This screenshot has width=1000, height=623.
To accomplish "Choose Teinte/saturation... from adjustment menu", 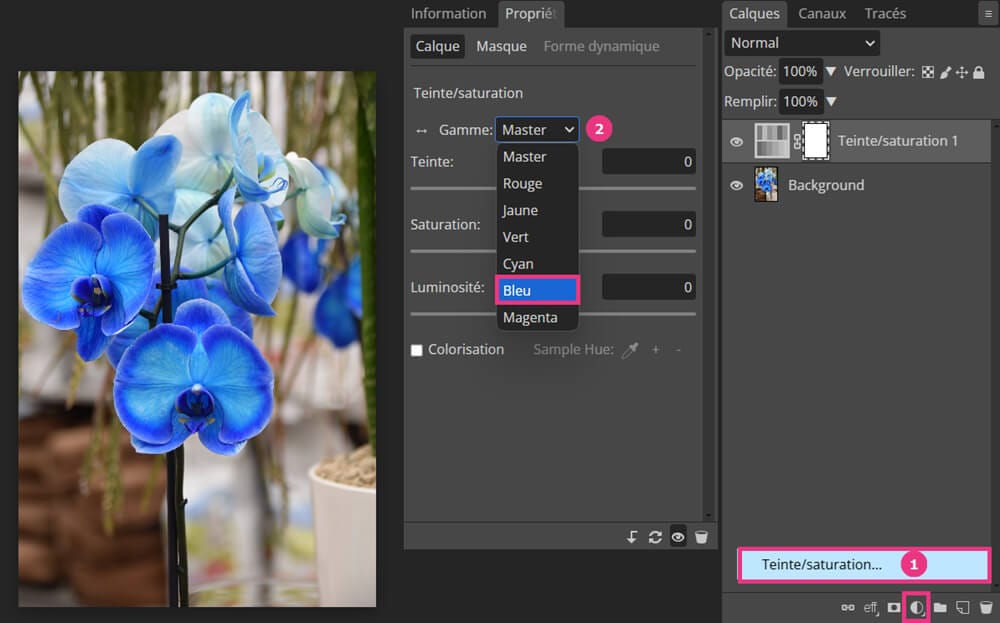I will click(864, 564).
